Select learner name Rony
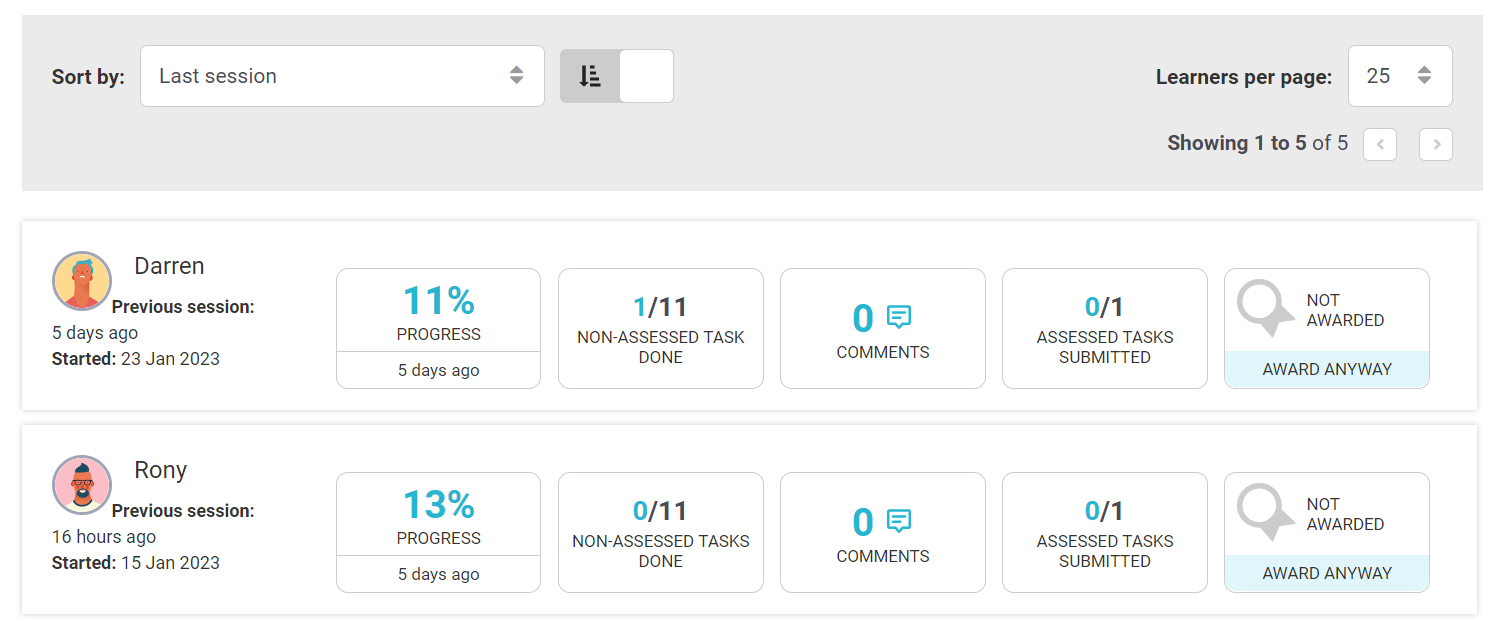Viewport: 1488px width, 622px height. (161, 469)
